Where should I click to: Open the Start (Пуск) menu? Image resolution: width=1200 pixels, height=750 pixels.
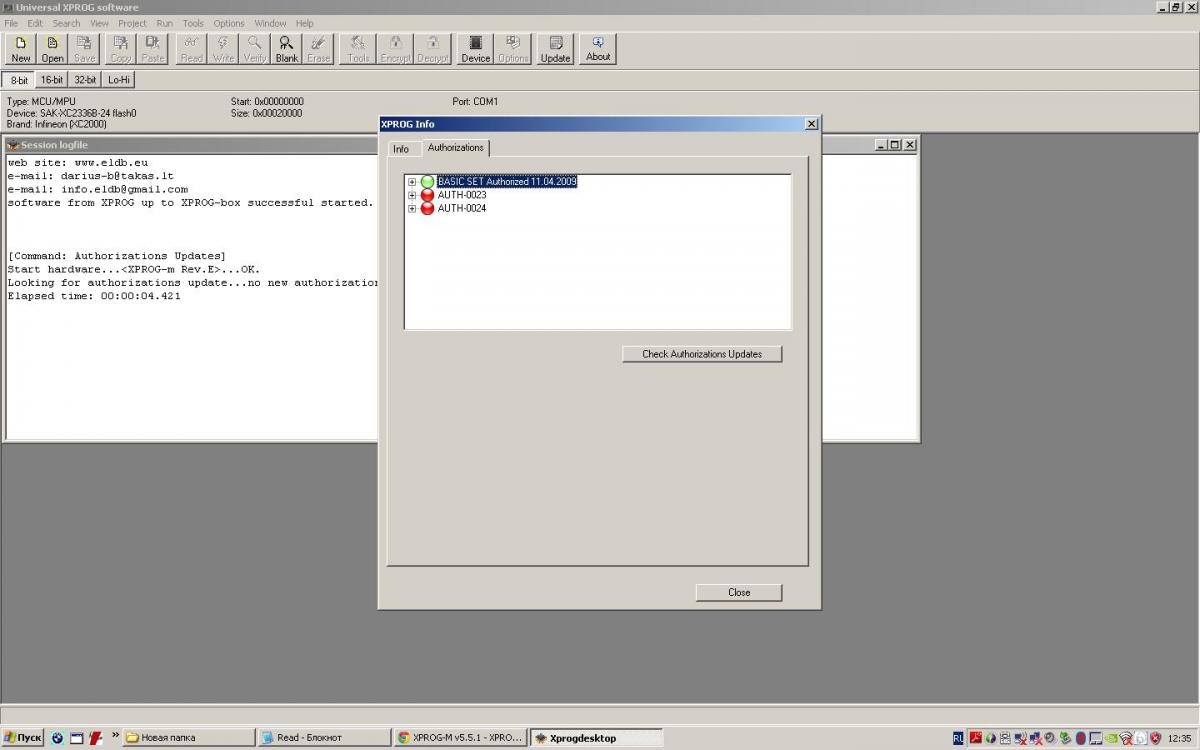click(x=22, y=738)
